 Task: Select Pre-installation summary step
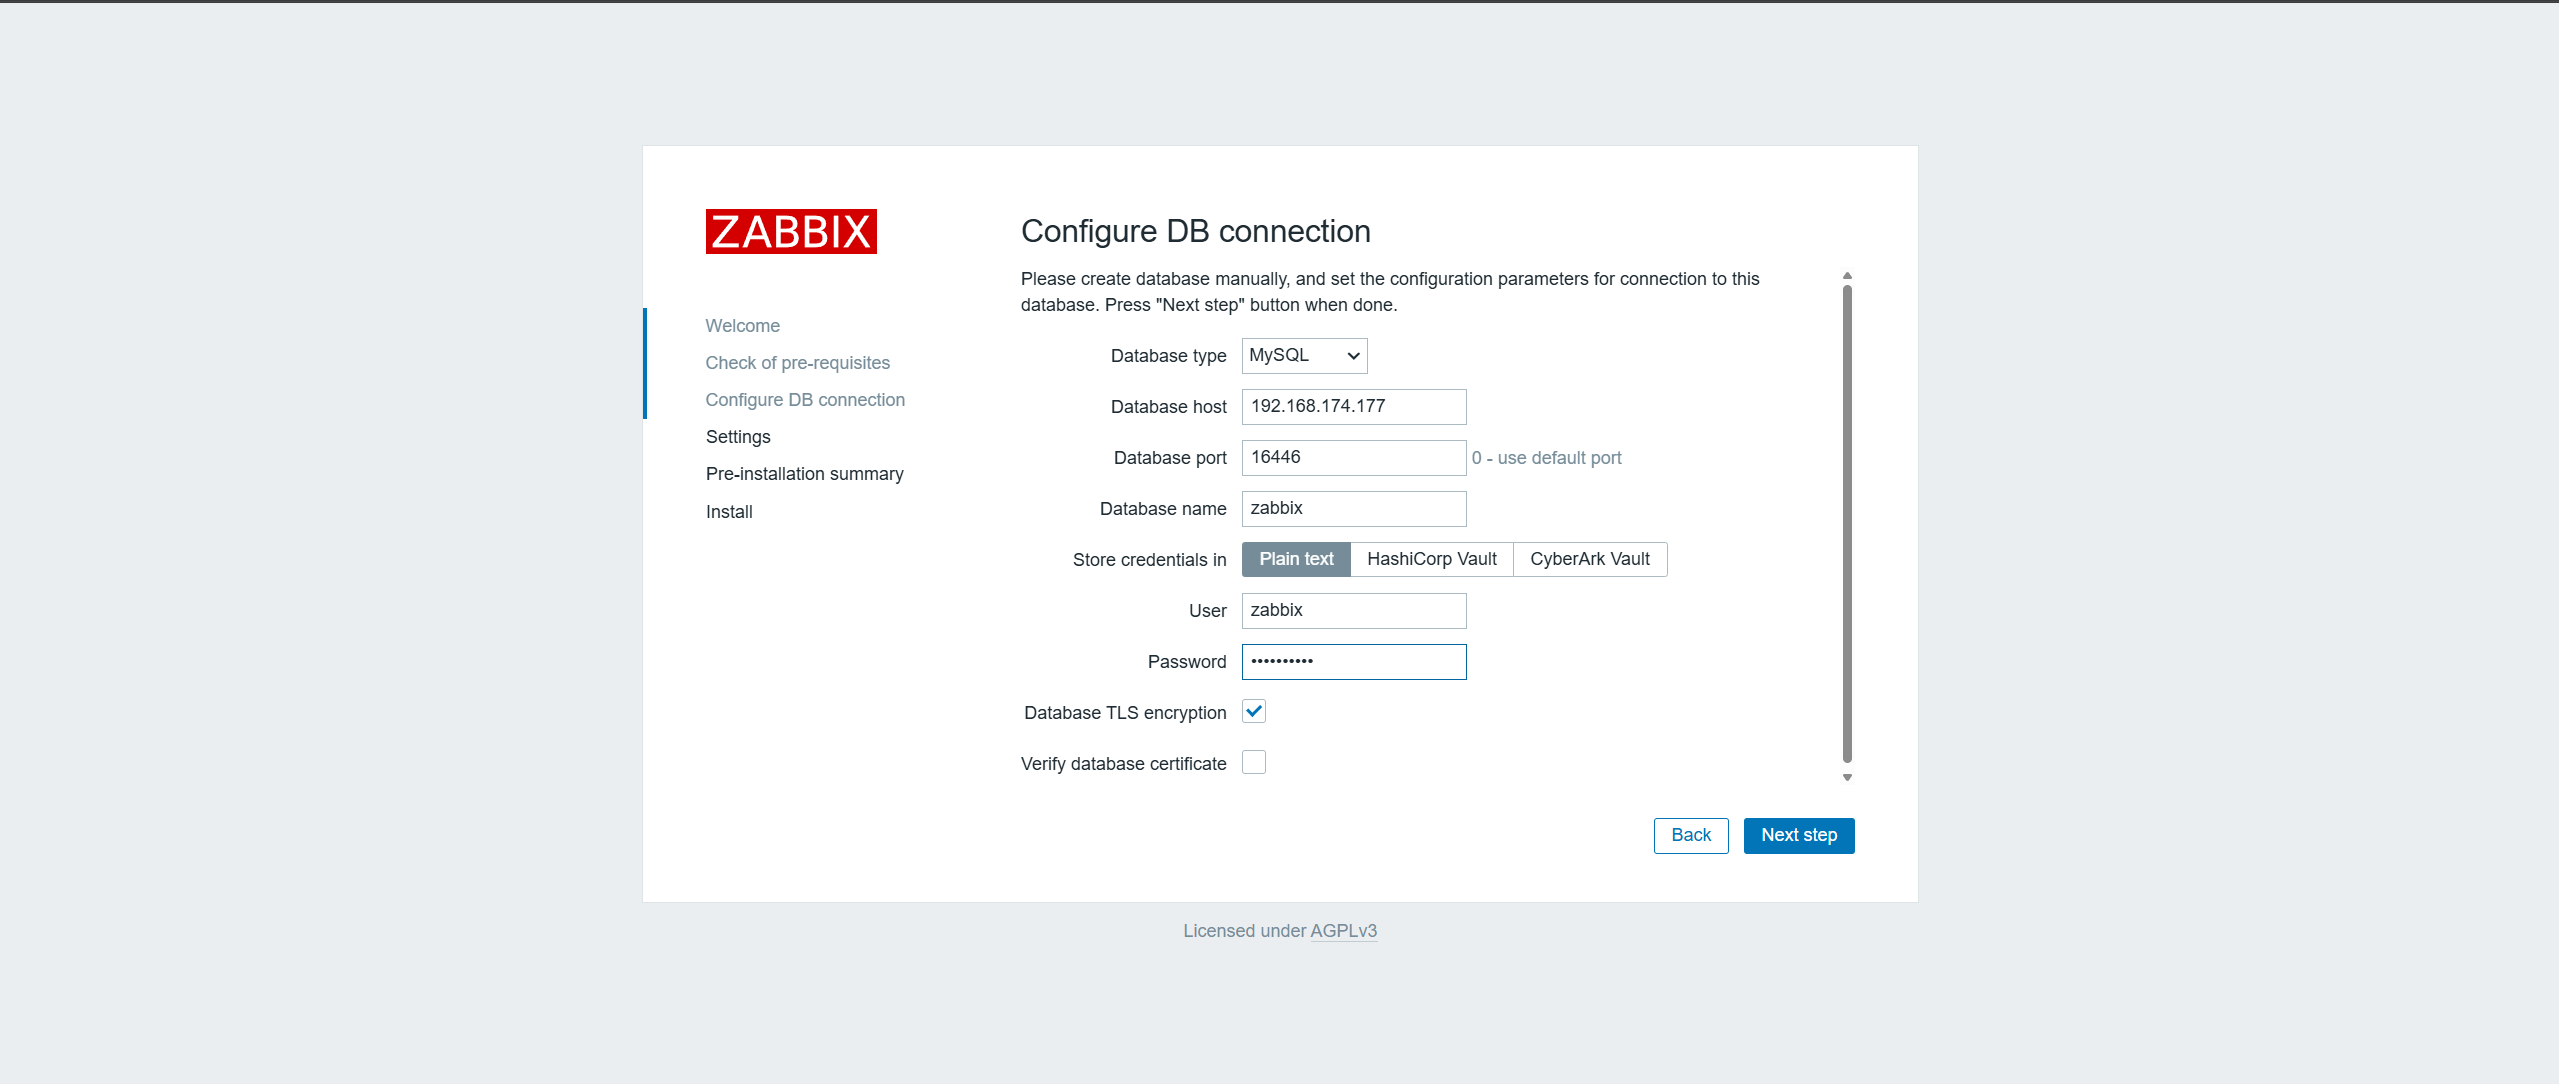(x=804, y=474)
